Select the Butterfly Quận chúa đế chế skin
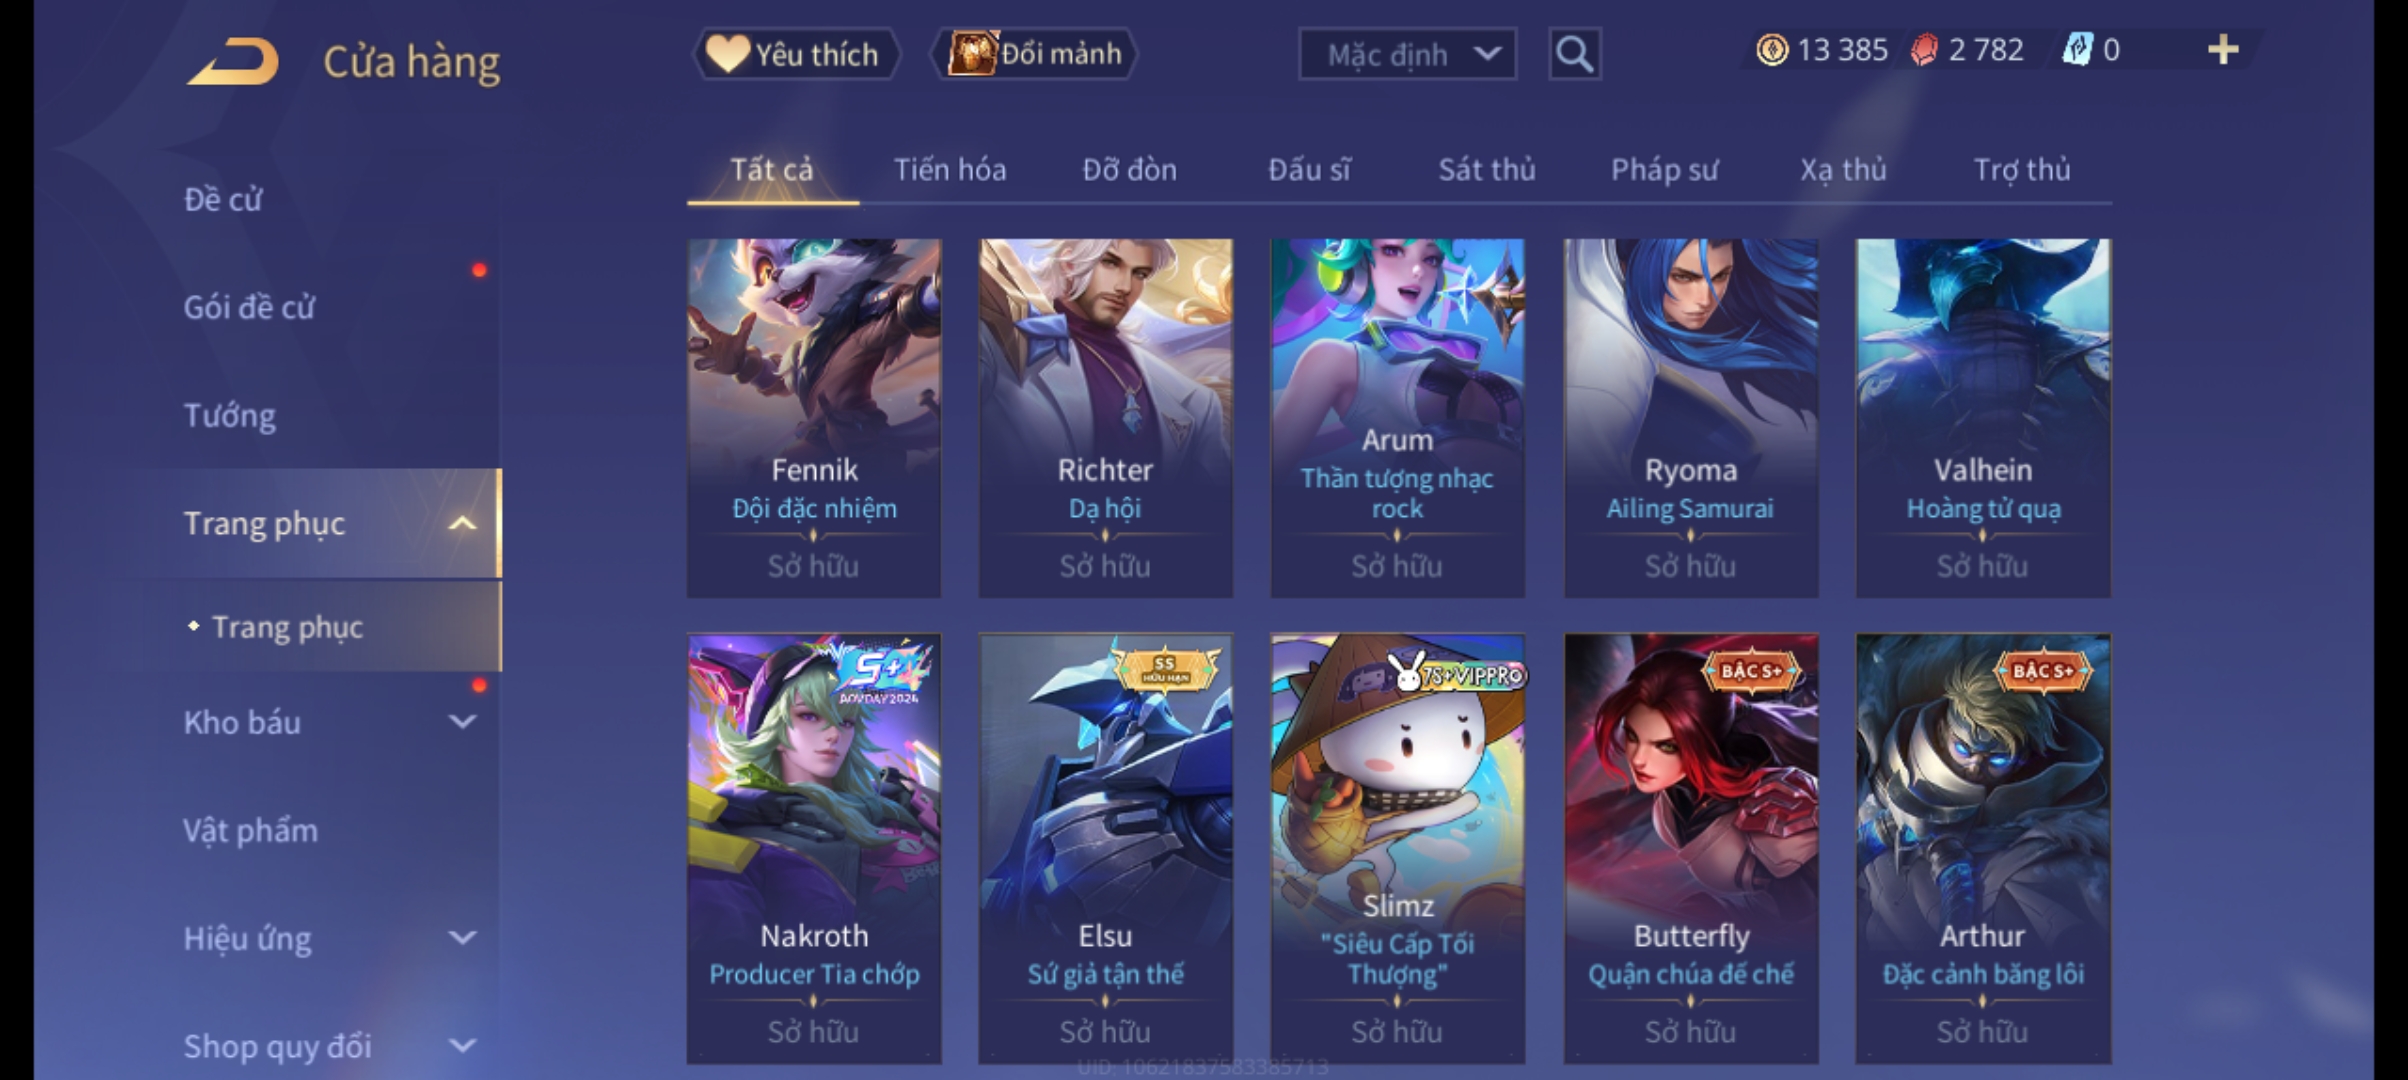The height and width of the screenshot is (1080, 2408). pos(1690,848)
